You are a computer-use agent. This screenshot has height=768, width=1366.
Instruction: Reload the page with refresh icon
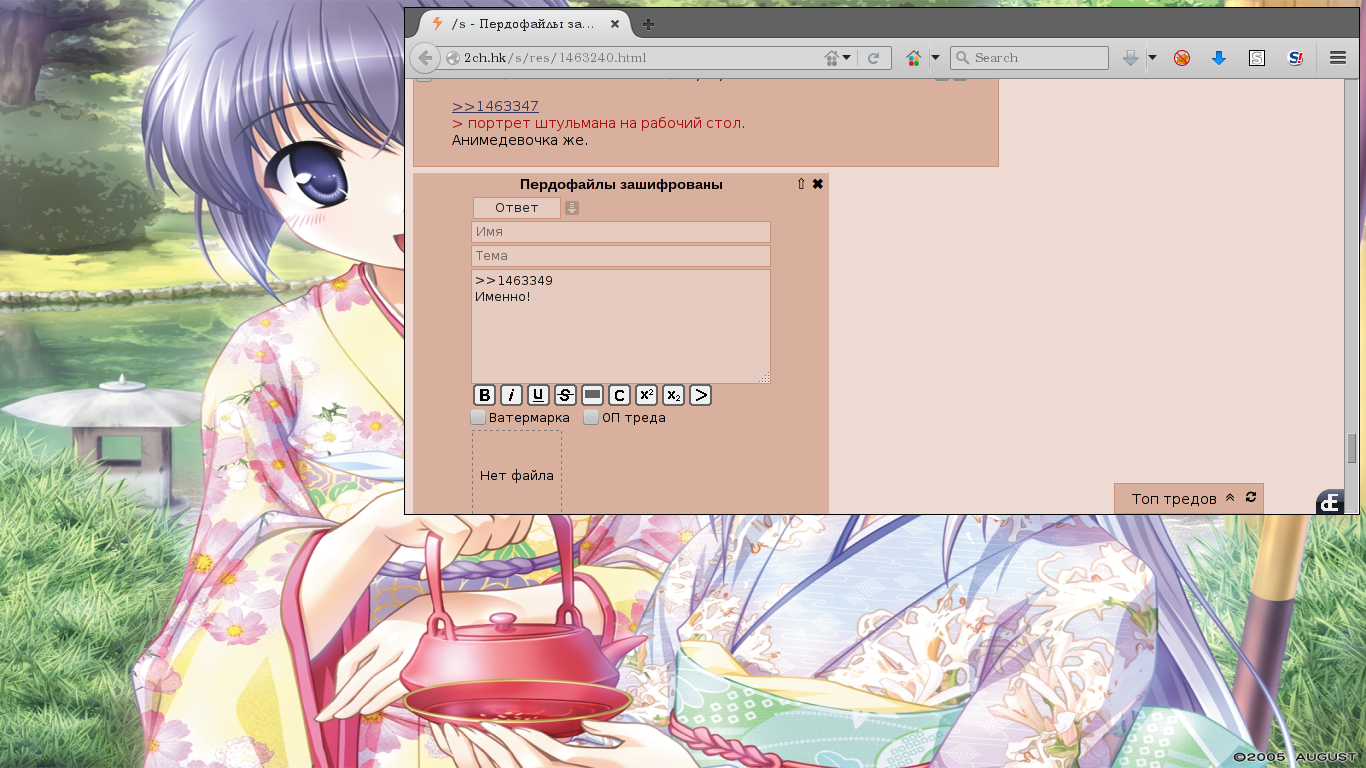873,58
